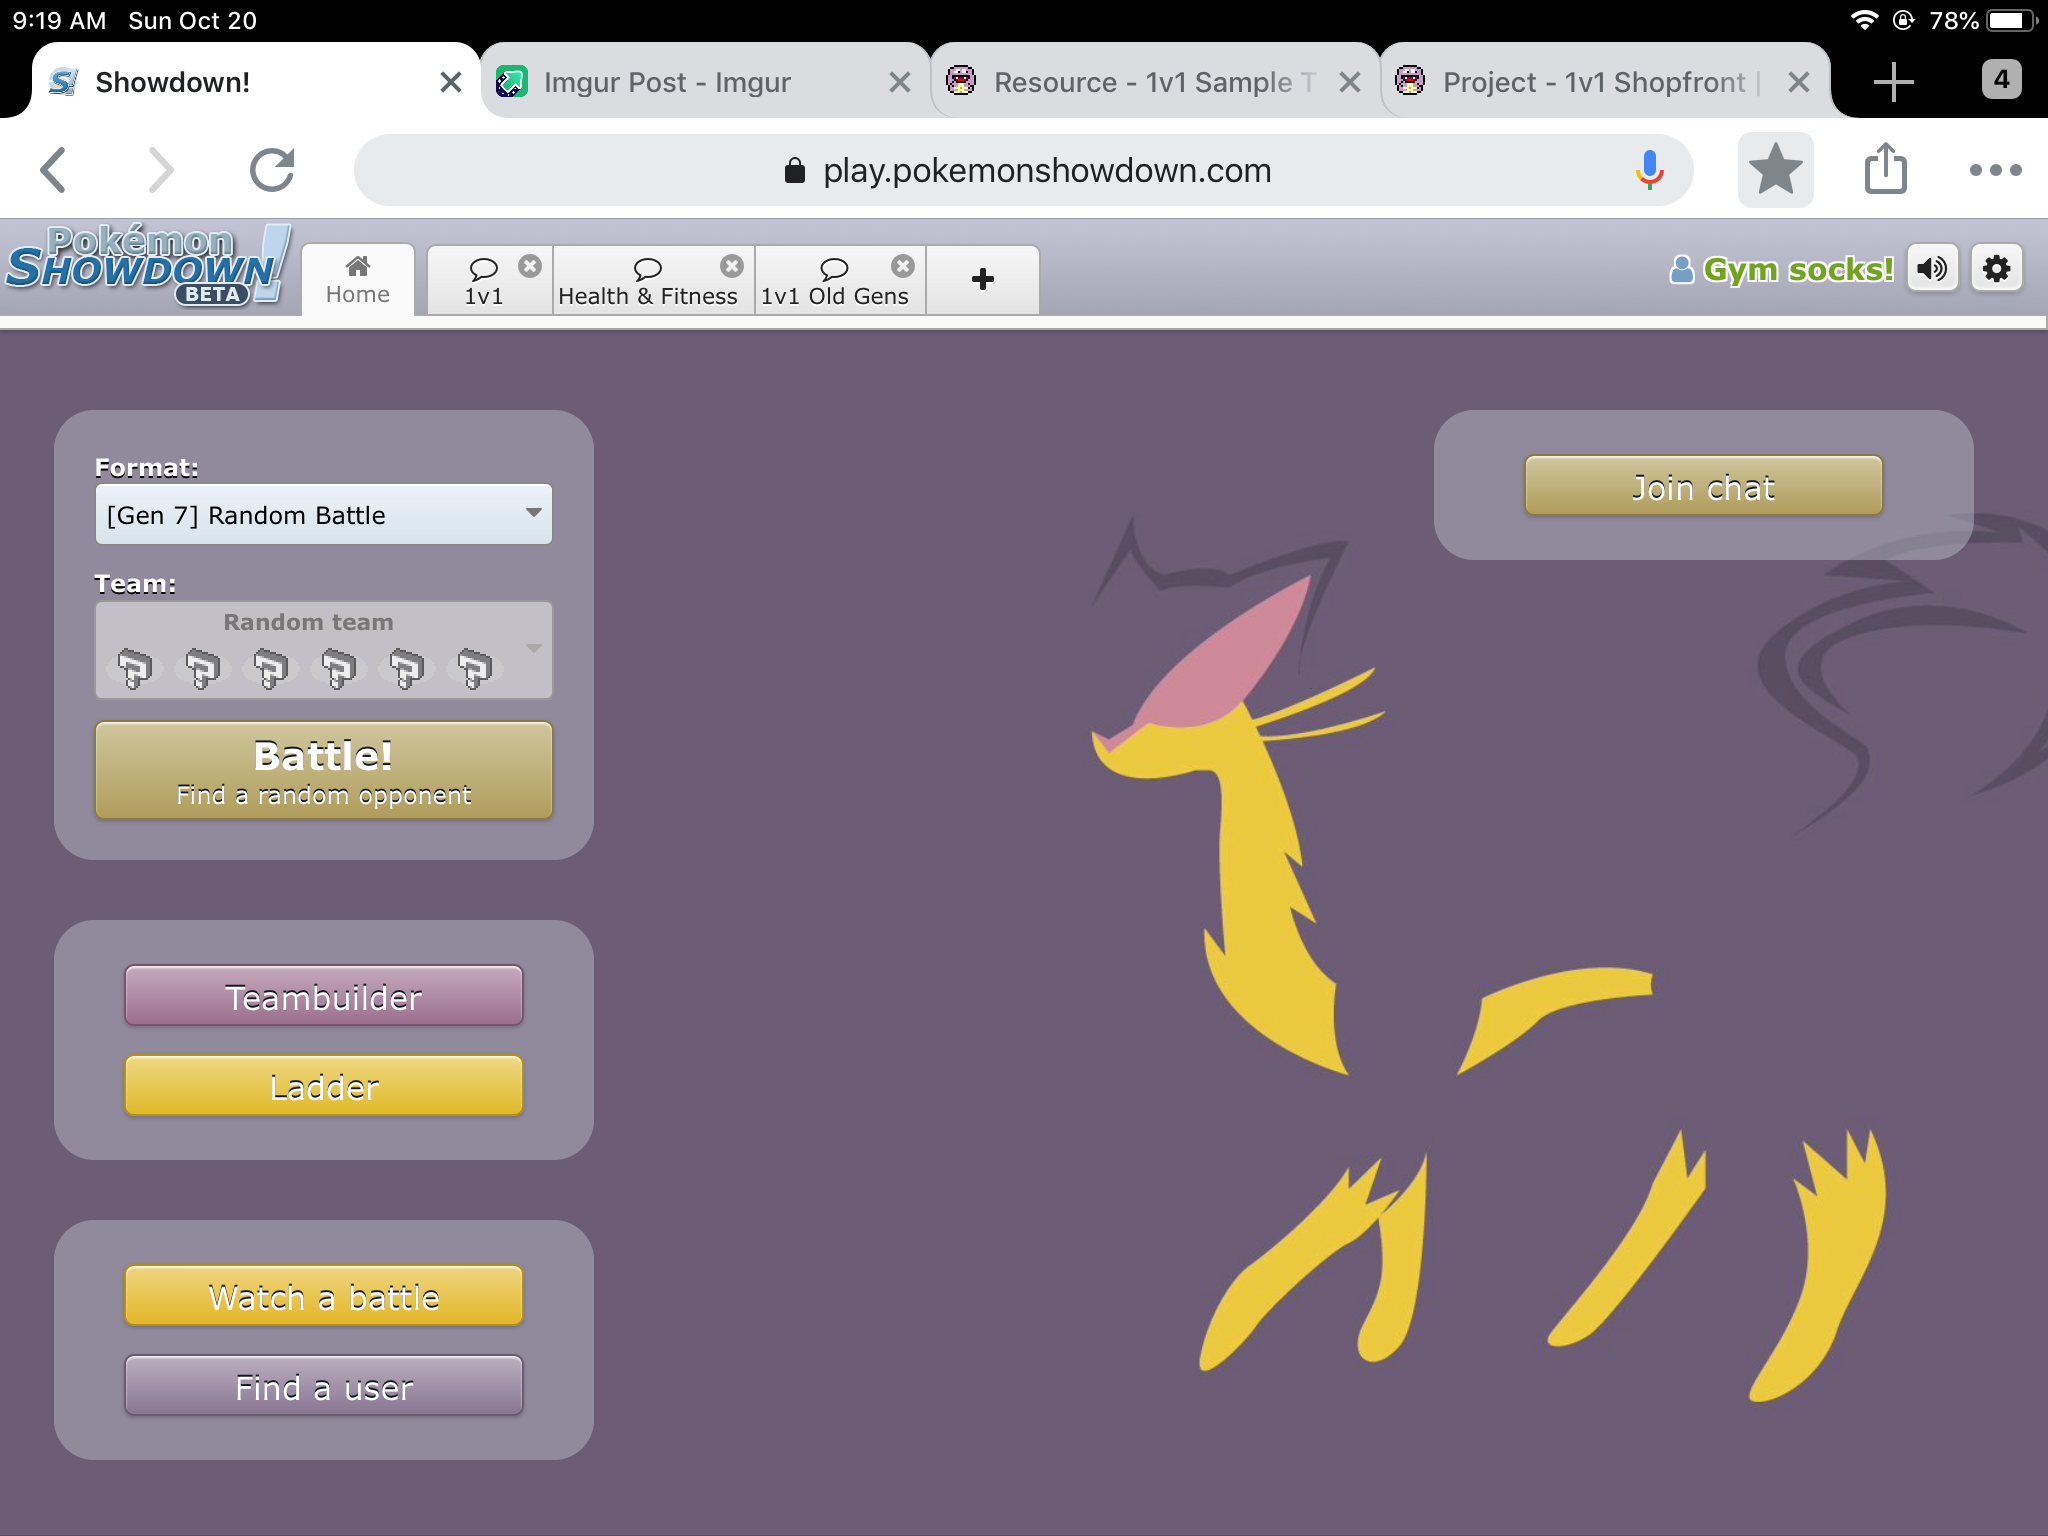Open the 1v1 chat room tab
Viewport: 2048px width, 1536px height.
(x=483, y=281)
